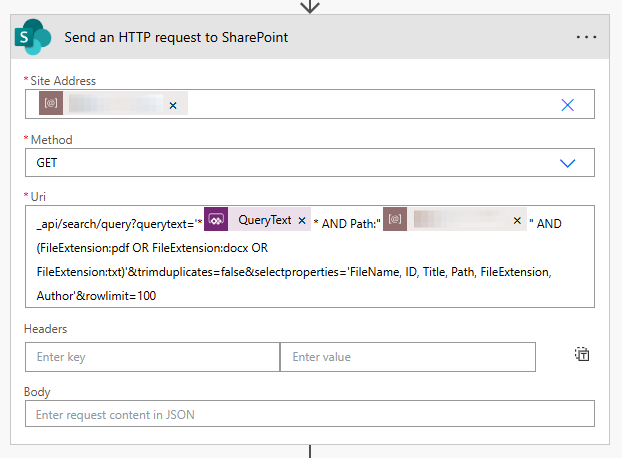The height and width of the screenshot is (458, 622).
Task: Click the Site Address label
Action: (x=63, y=81)
